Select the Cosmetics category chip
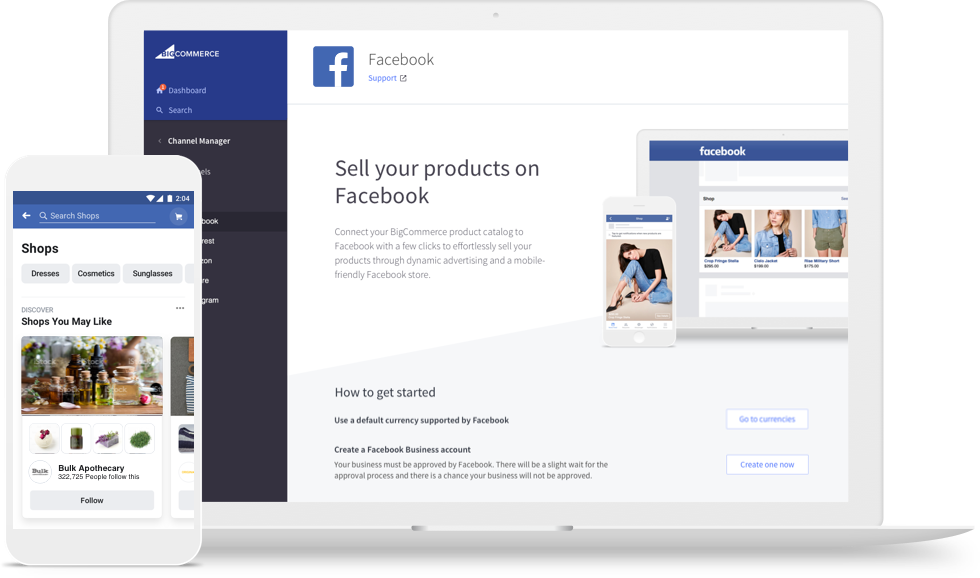 pyautogui.click(x=96, y=274)
